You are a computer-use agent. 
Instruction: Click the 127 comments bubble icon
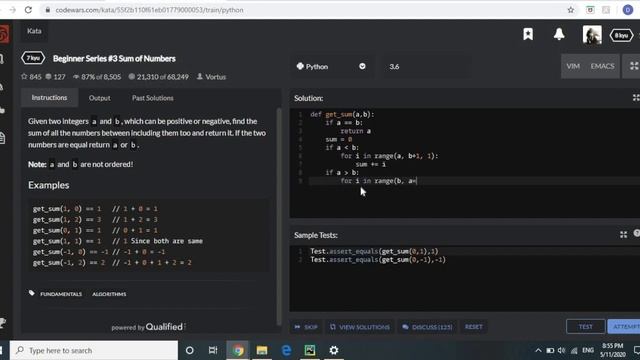[x=48, y=77]
